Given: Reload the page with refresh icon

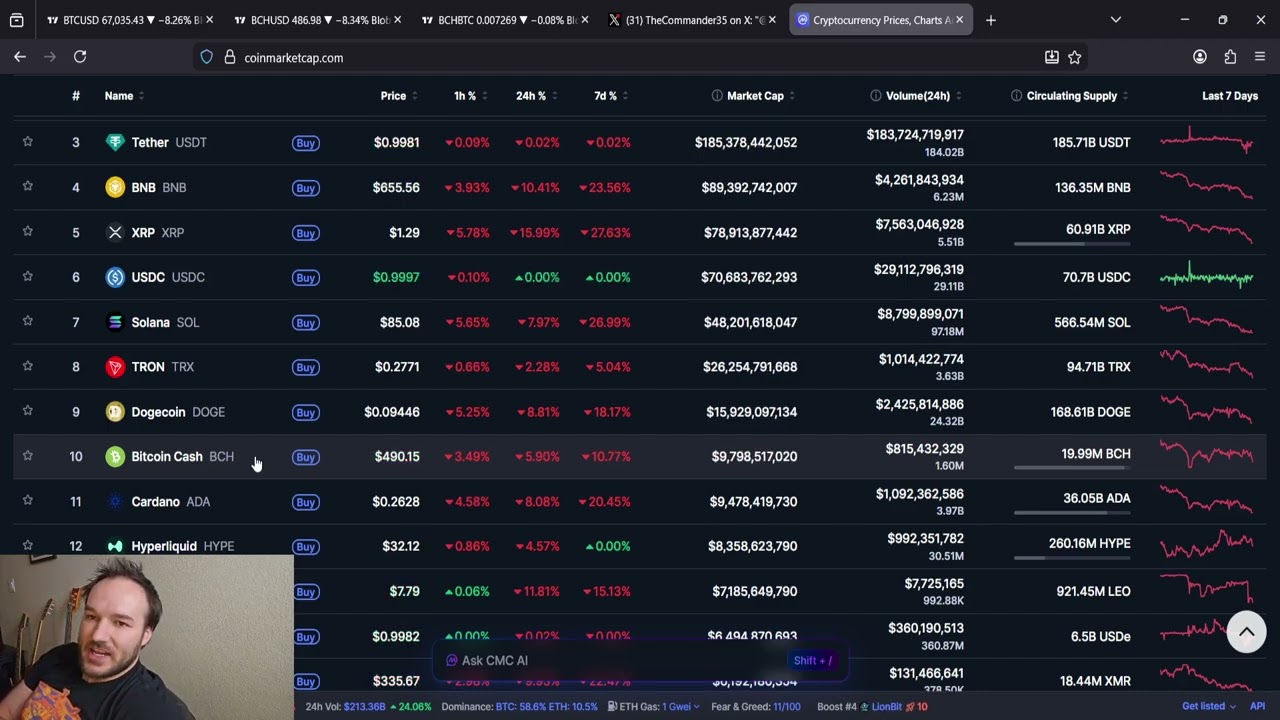Looking at the screenshot, I should coord(80,57).
